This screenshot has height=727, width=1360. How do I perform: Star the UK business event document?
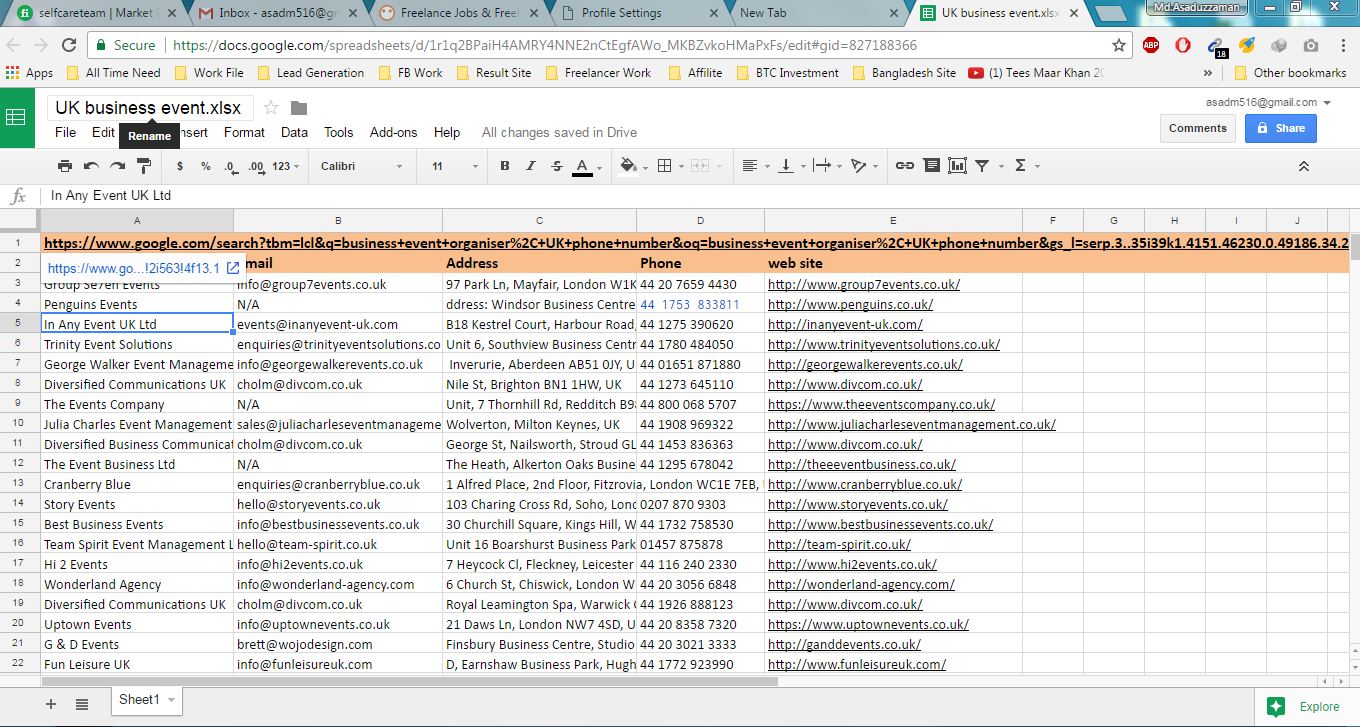271,108
